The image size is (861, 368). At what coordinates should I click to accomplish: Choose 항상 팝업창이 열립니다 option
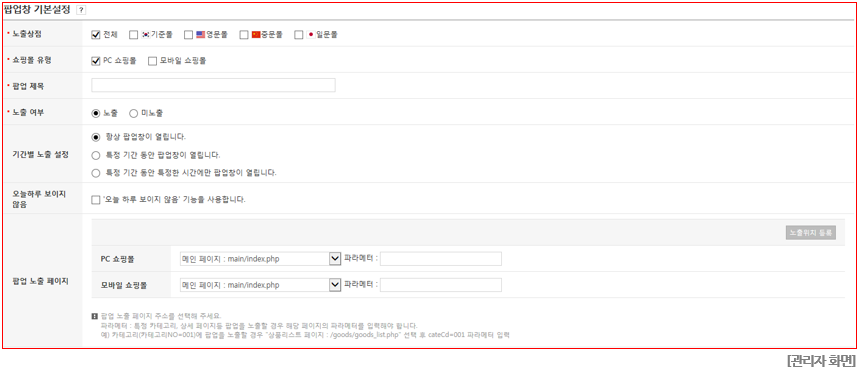(96, 137)
